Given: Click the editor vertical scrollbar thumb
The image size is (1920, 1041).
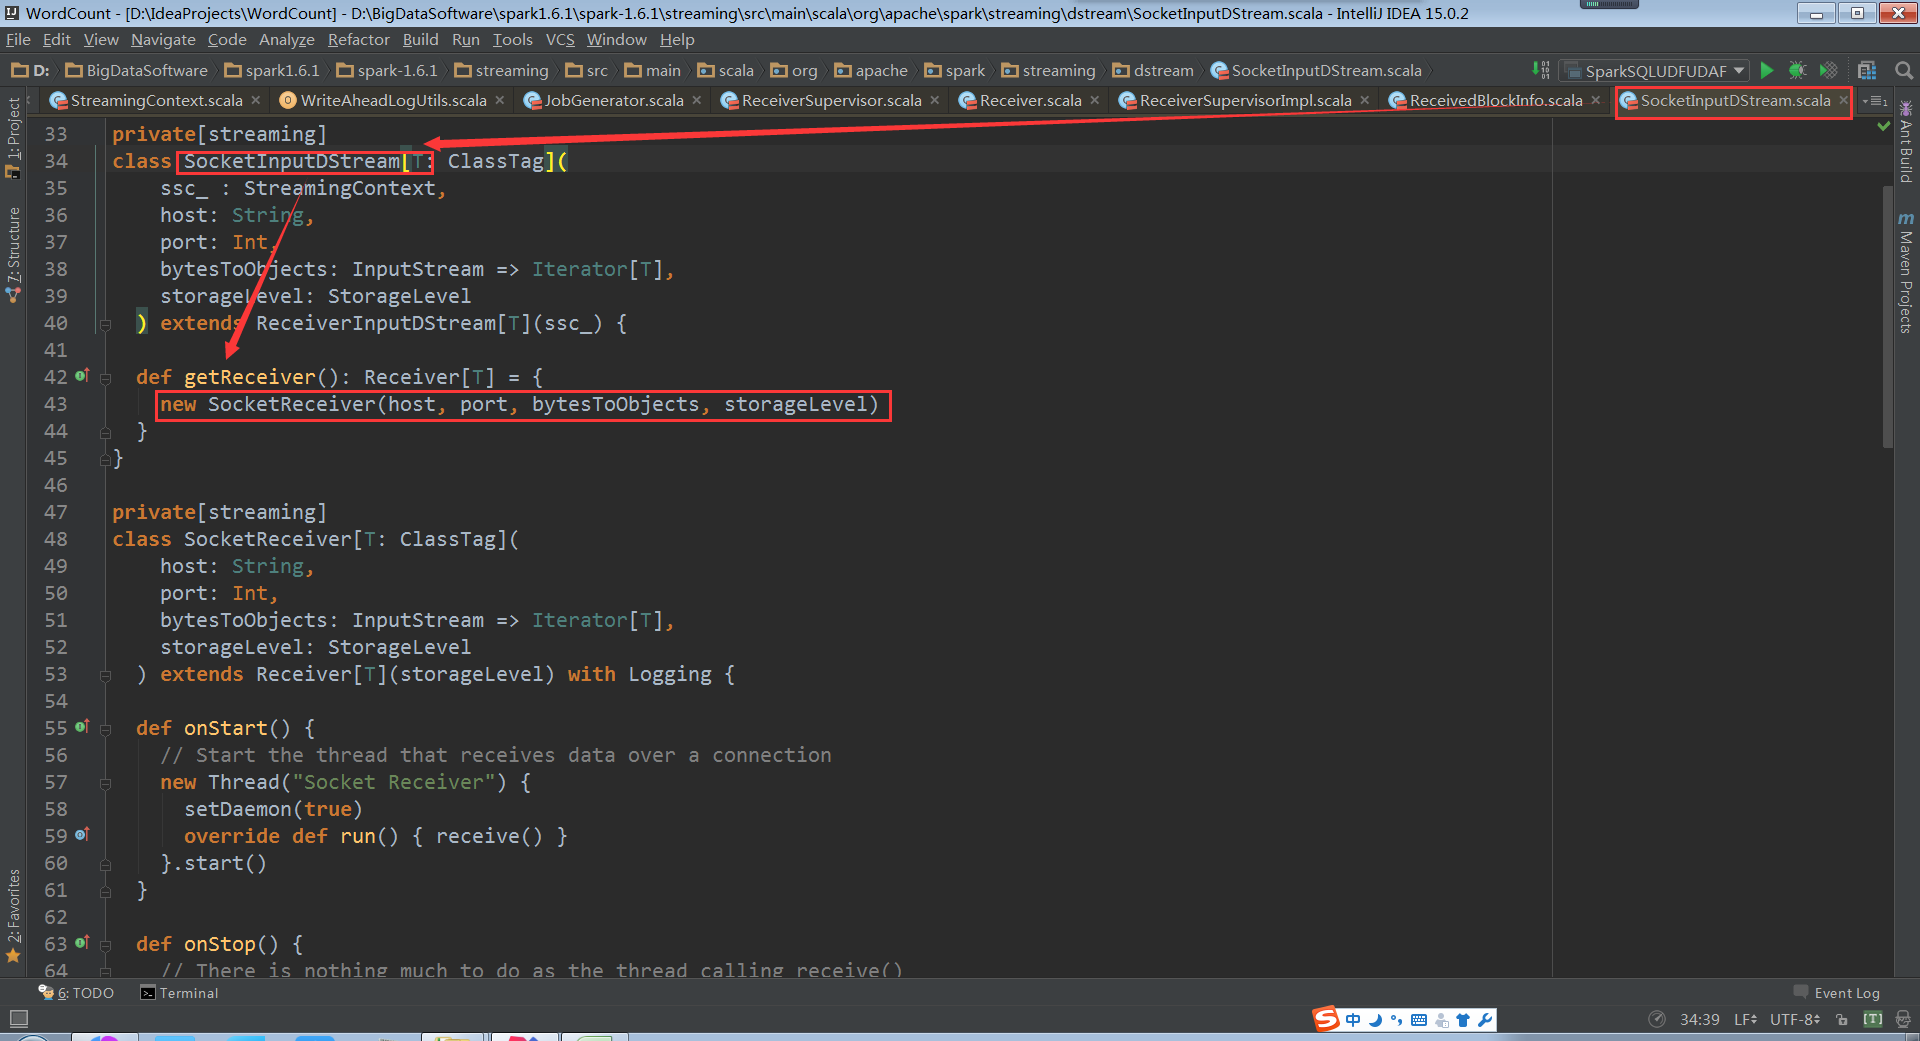Looking at the screenshot, I should 1887,315.
